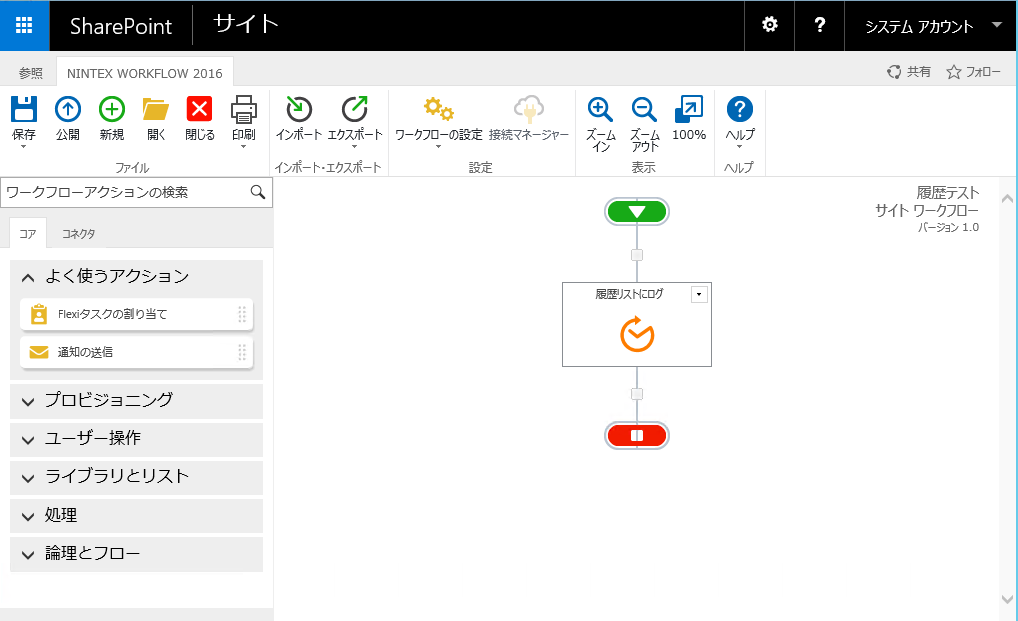Click the workflow action search field
This screenshot has height=621, width=1018.
tap(125, 192)
